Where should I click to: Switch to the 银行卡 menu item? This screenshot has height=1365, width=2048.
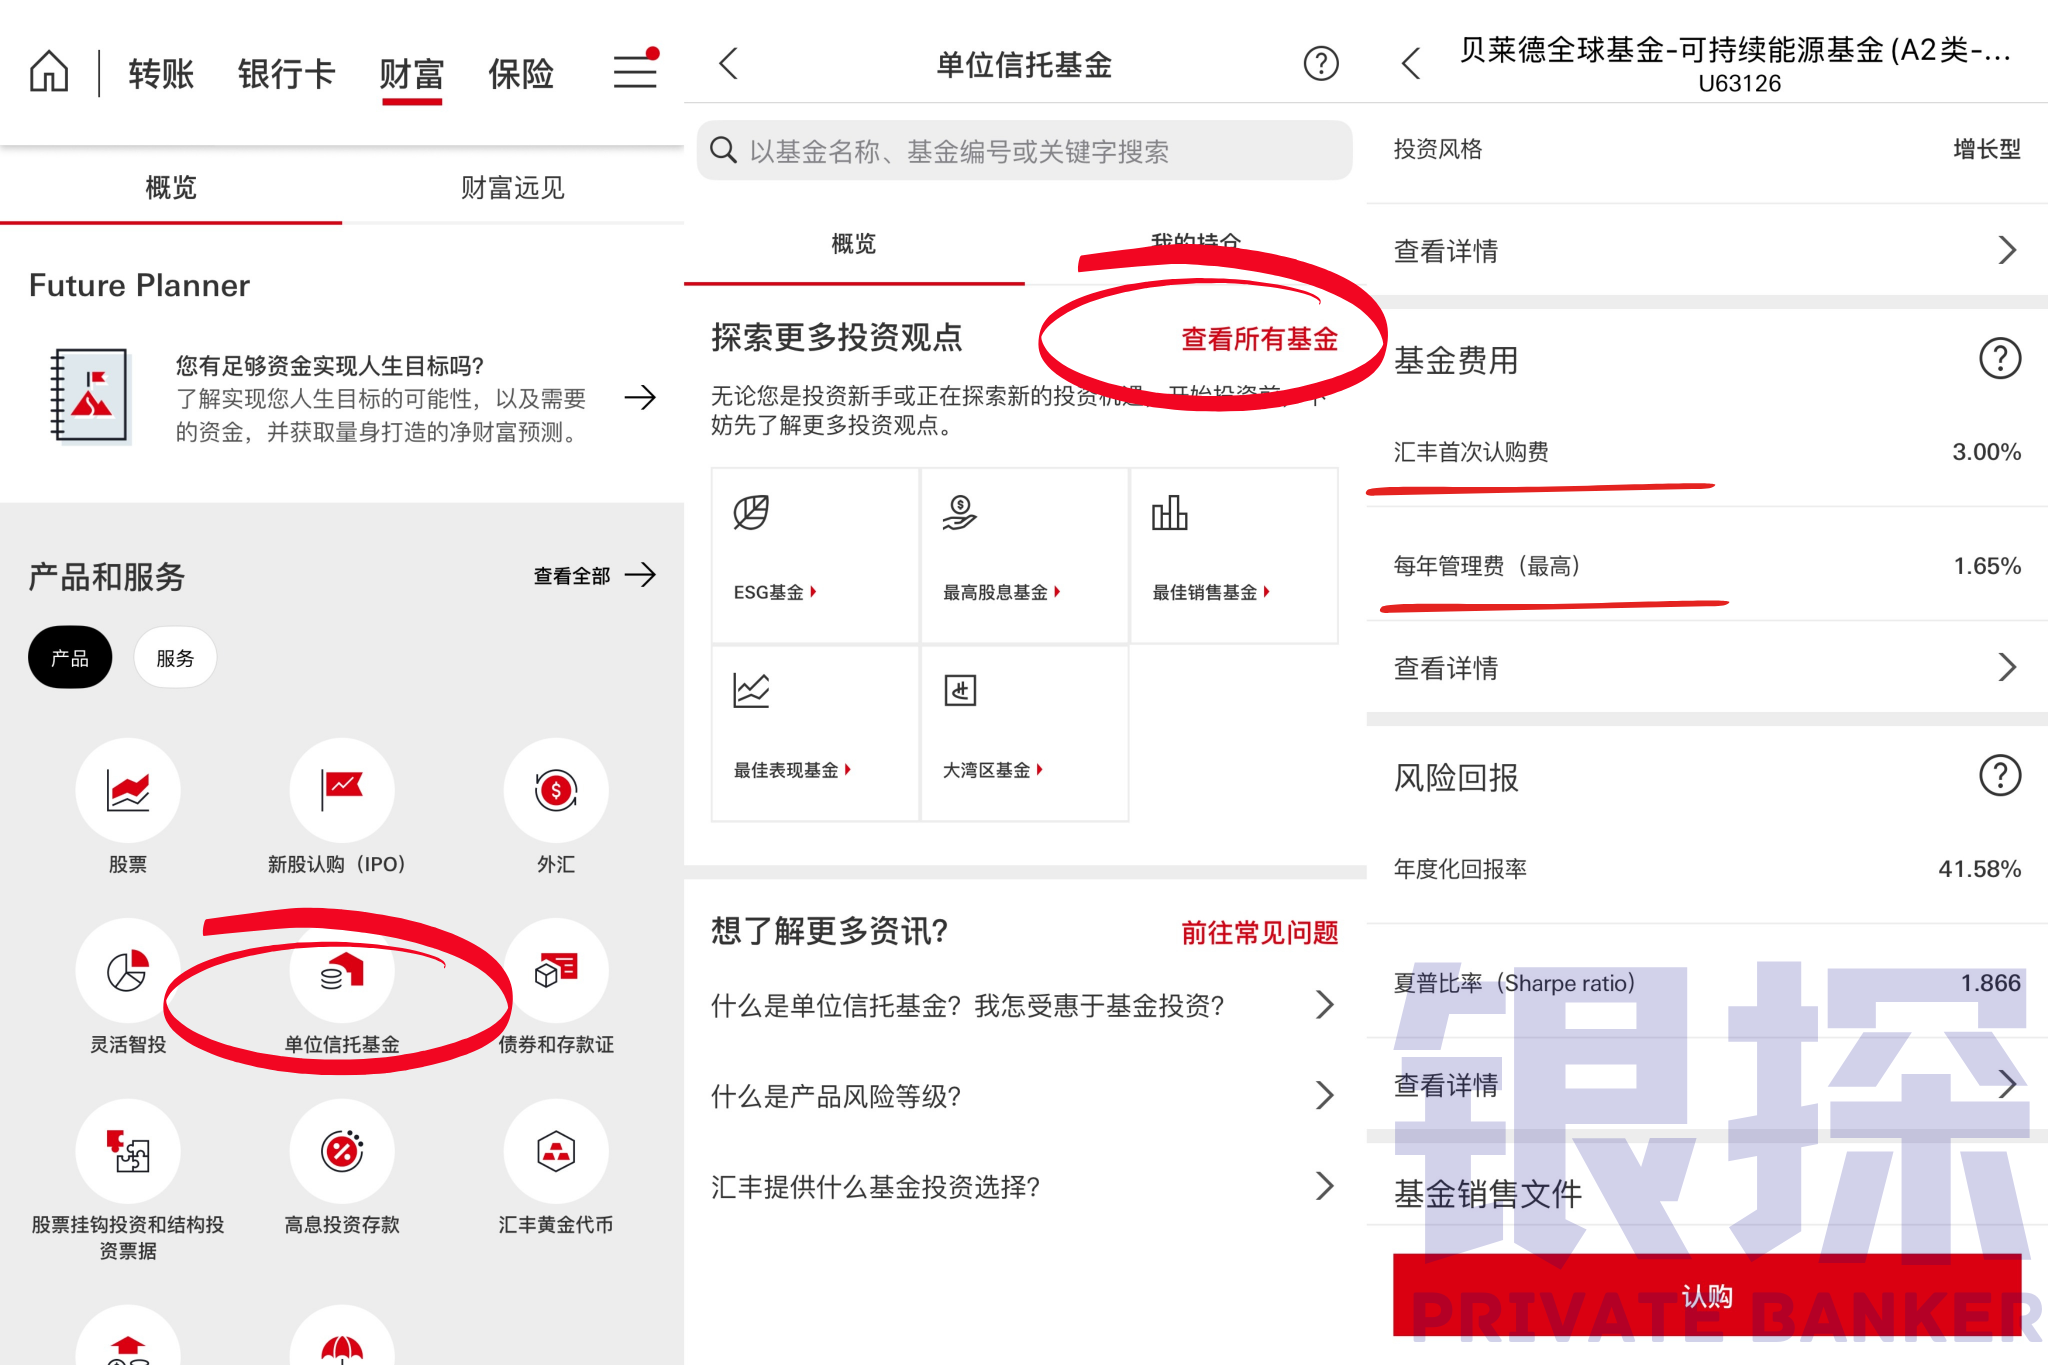[286, 73]
